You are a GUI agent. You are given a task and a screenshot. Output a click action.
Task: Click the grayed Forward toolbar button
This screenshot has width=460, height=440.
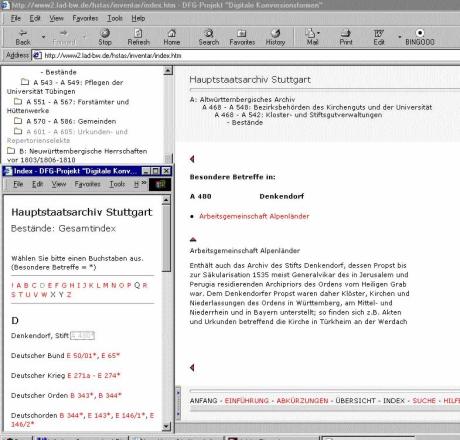[64, 37]
